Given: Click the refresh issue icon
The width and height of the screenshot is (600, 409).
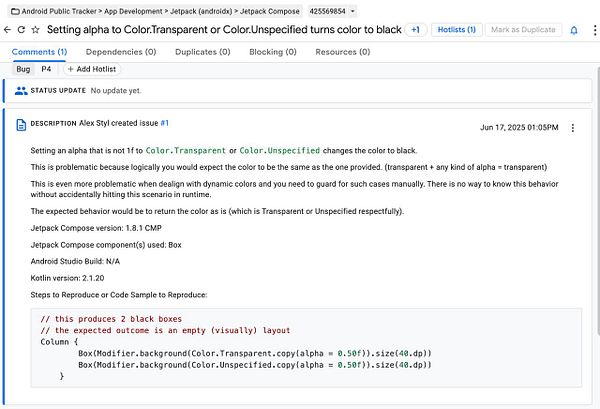Looking at the screenshot, I should 21,29.
